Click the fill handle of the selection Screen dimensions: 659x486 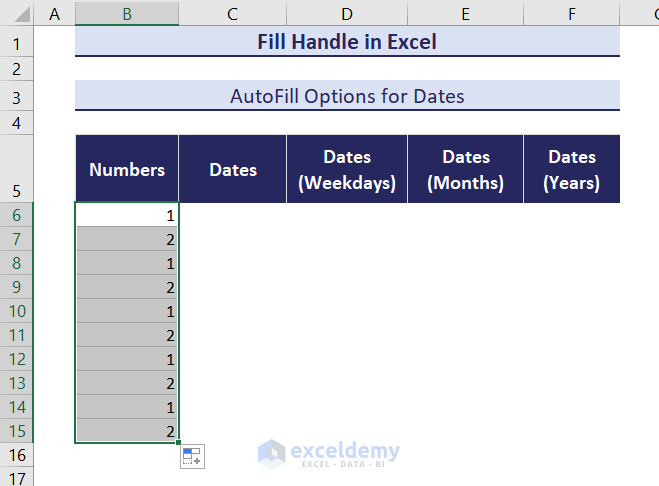179,442
